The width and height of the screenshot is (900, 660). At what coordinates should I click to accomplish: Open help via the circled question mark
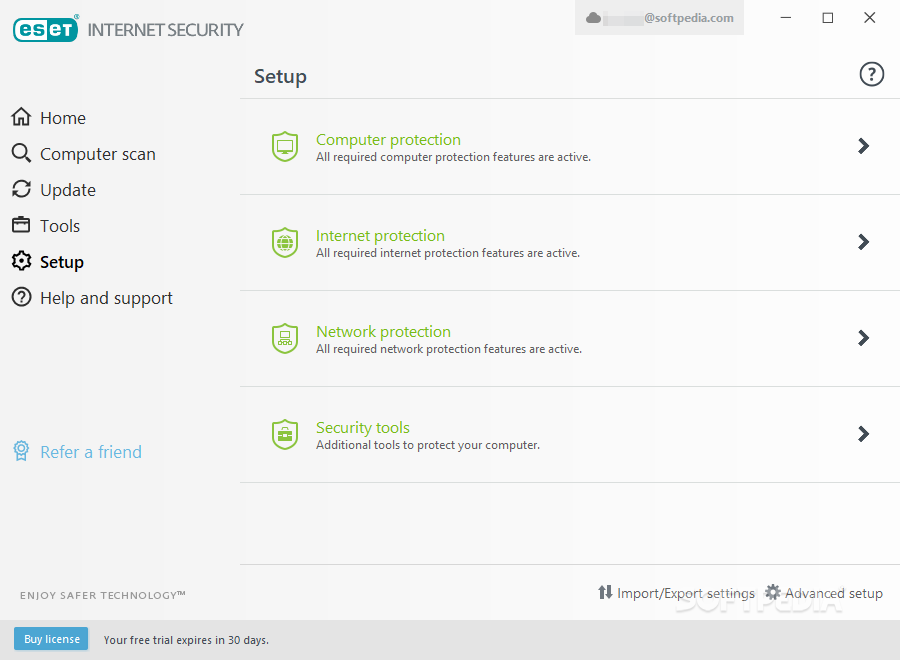pos(871,74)
